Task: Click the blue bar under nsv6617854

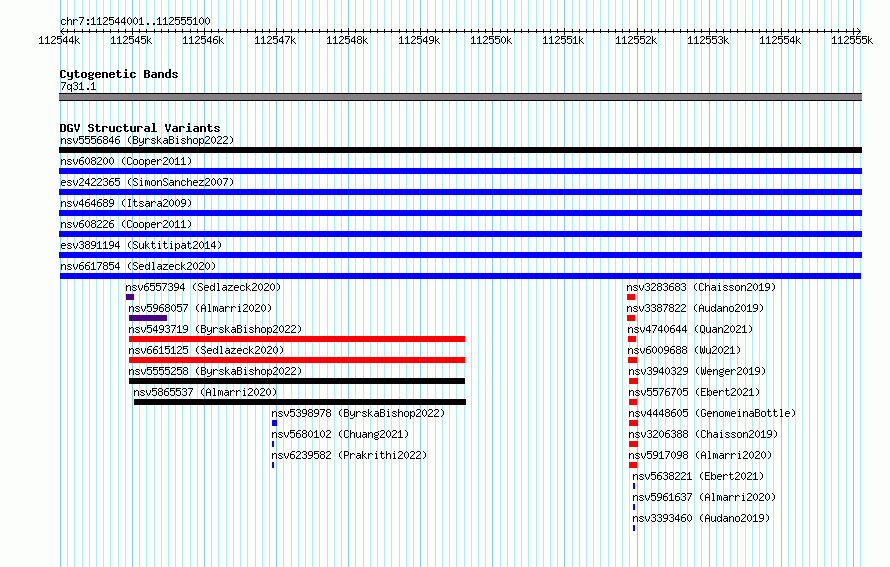Action: tap(460, 276)
